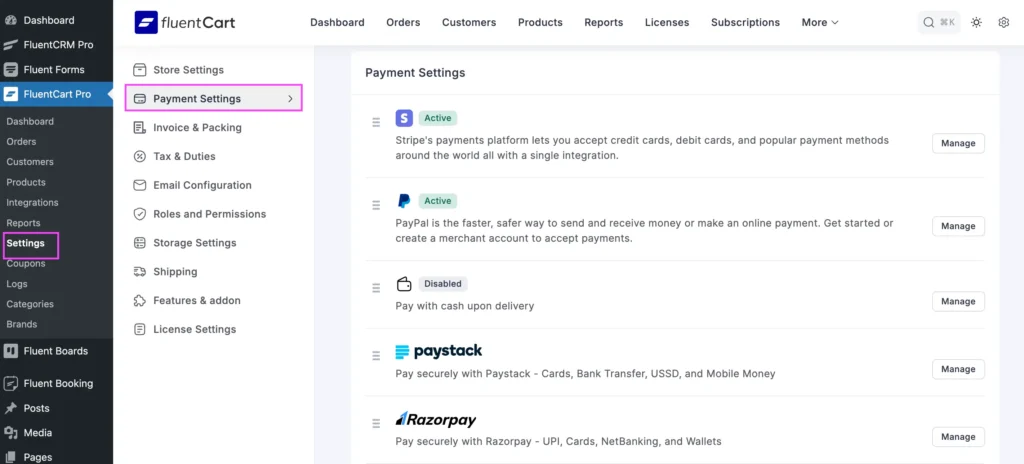Image resolution: width=1024 pixels, height=464 pixels.
Task: Click the Paystack logo
Action: 439,351
